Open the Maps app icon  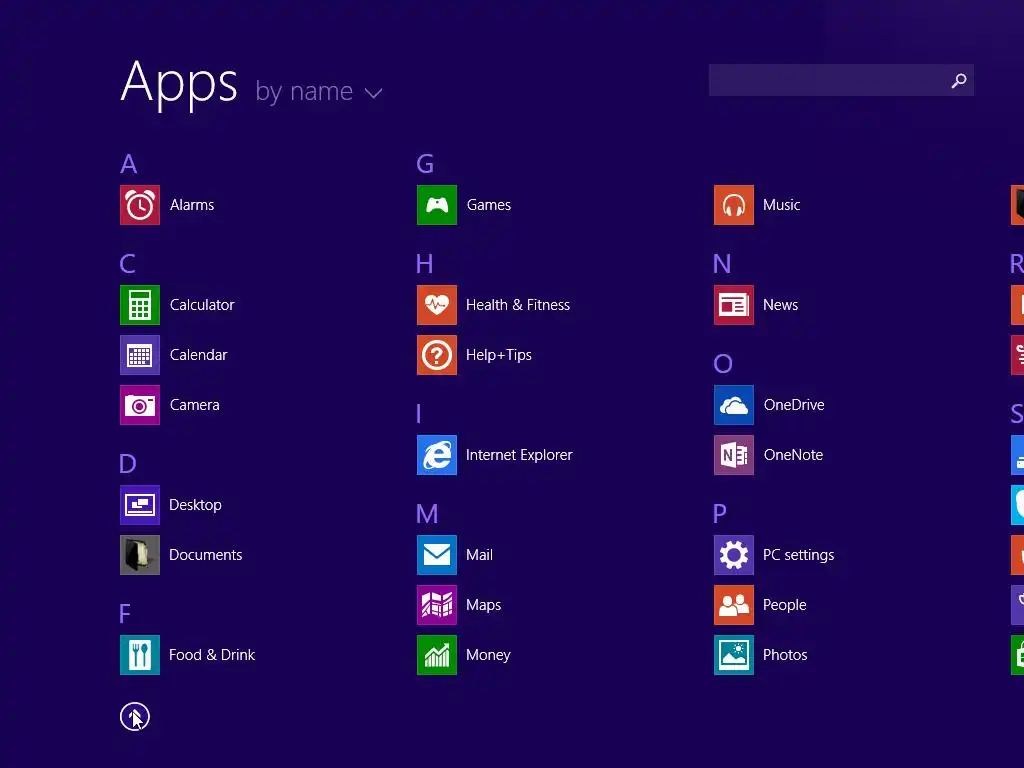point(437,605)
